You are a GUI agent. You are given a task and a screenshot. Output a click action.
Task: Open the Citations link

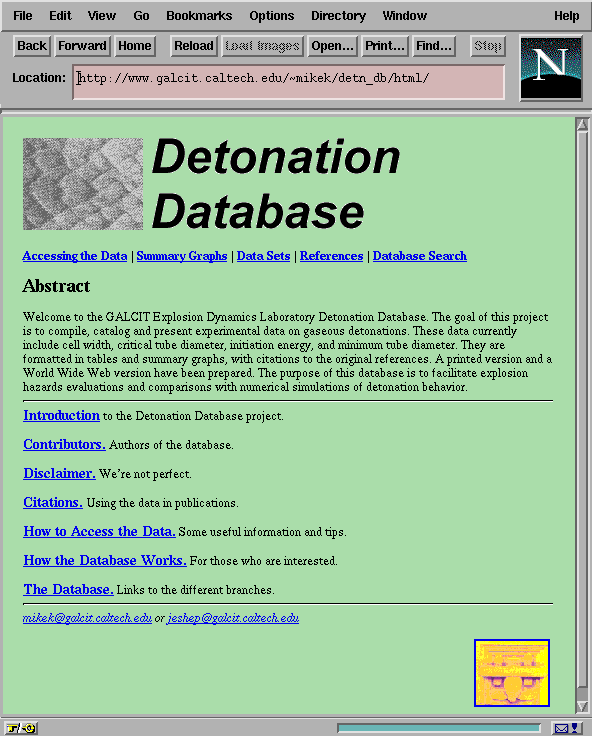53,503
